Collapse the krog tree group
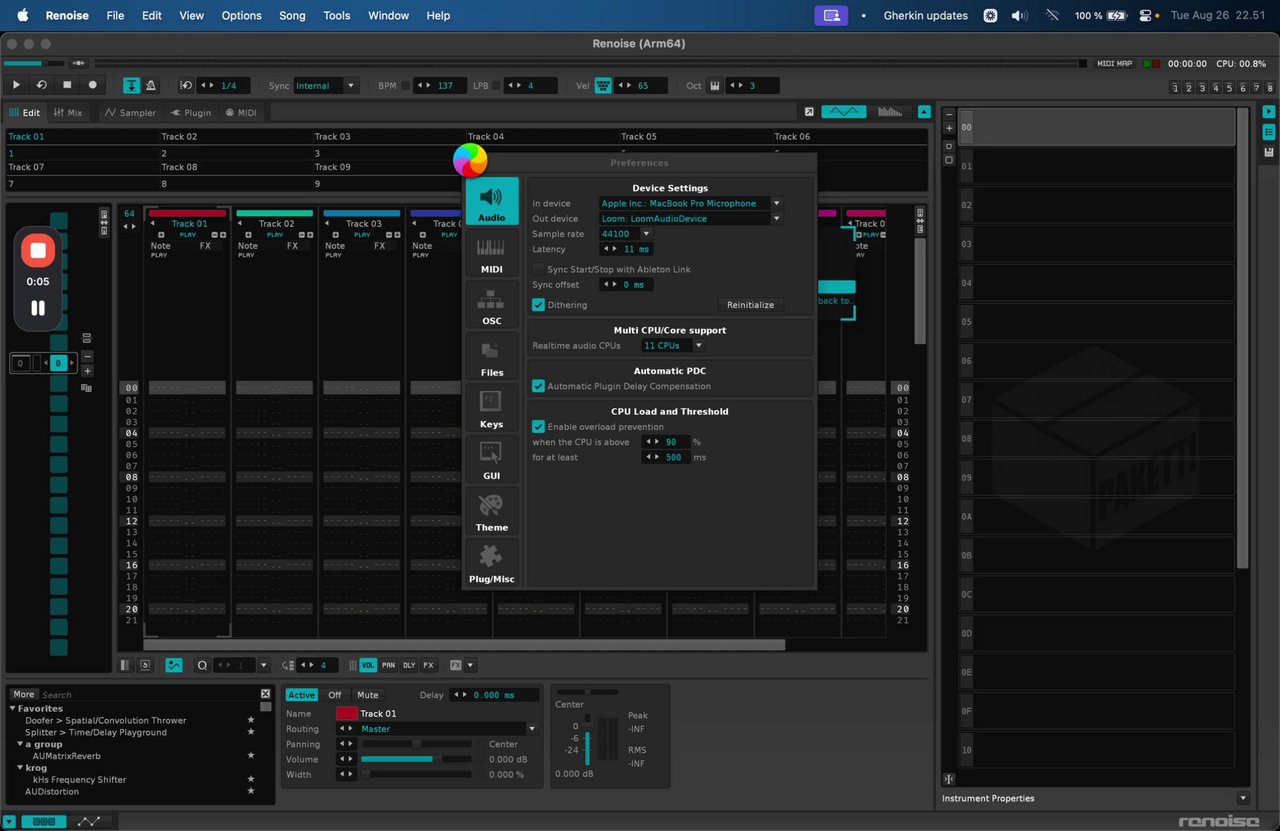 pos(21,768)
